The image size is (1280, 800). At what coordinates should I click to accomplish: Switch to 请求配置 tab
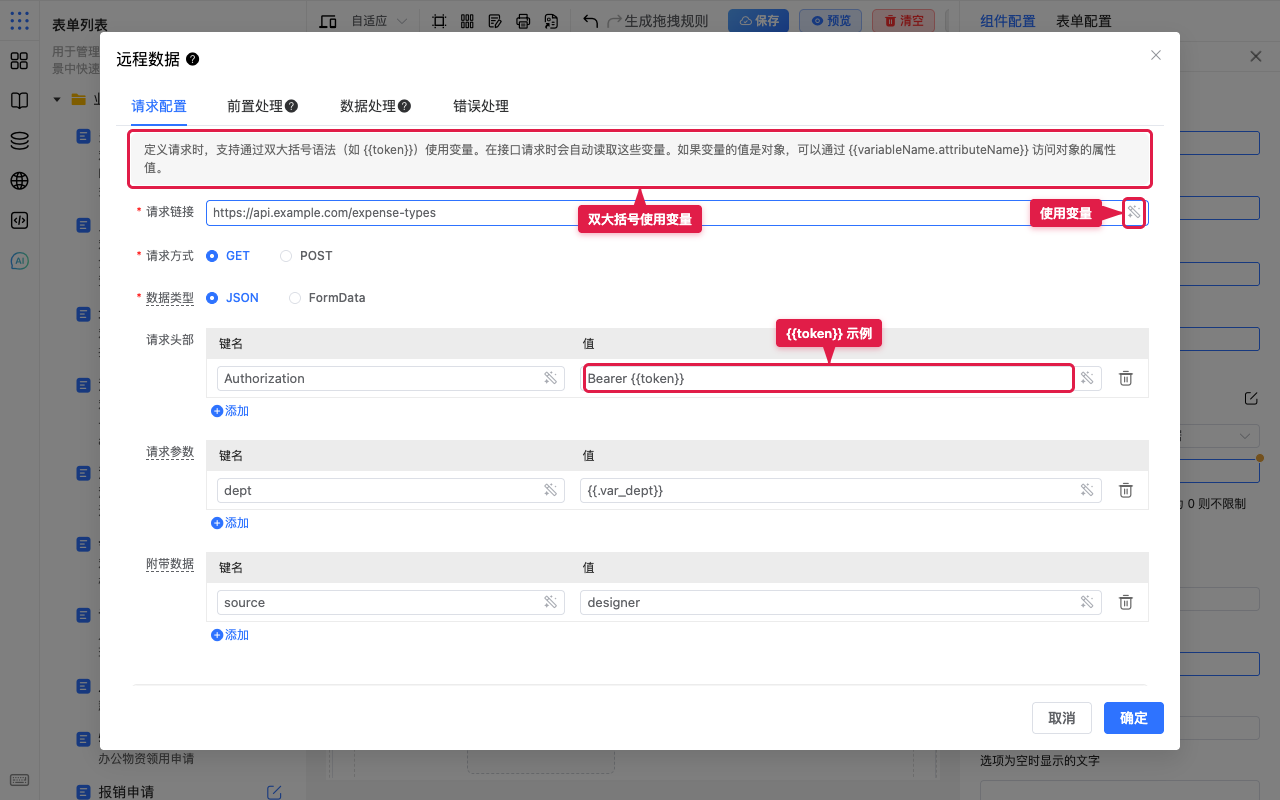tap(159, 106)
